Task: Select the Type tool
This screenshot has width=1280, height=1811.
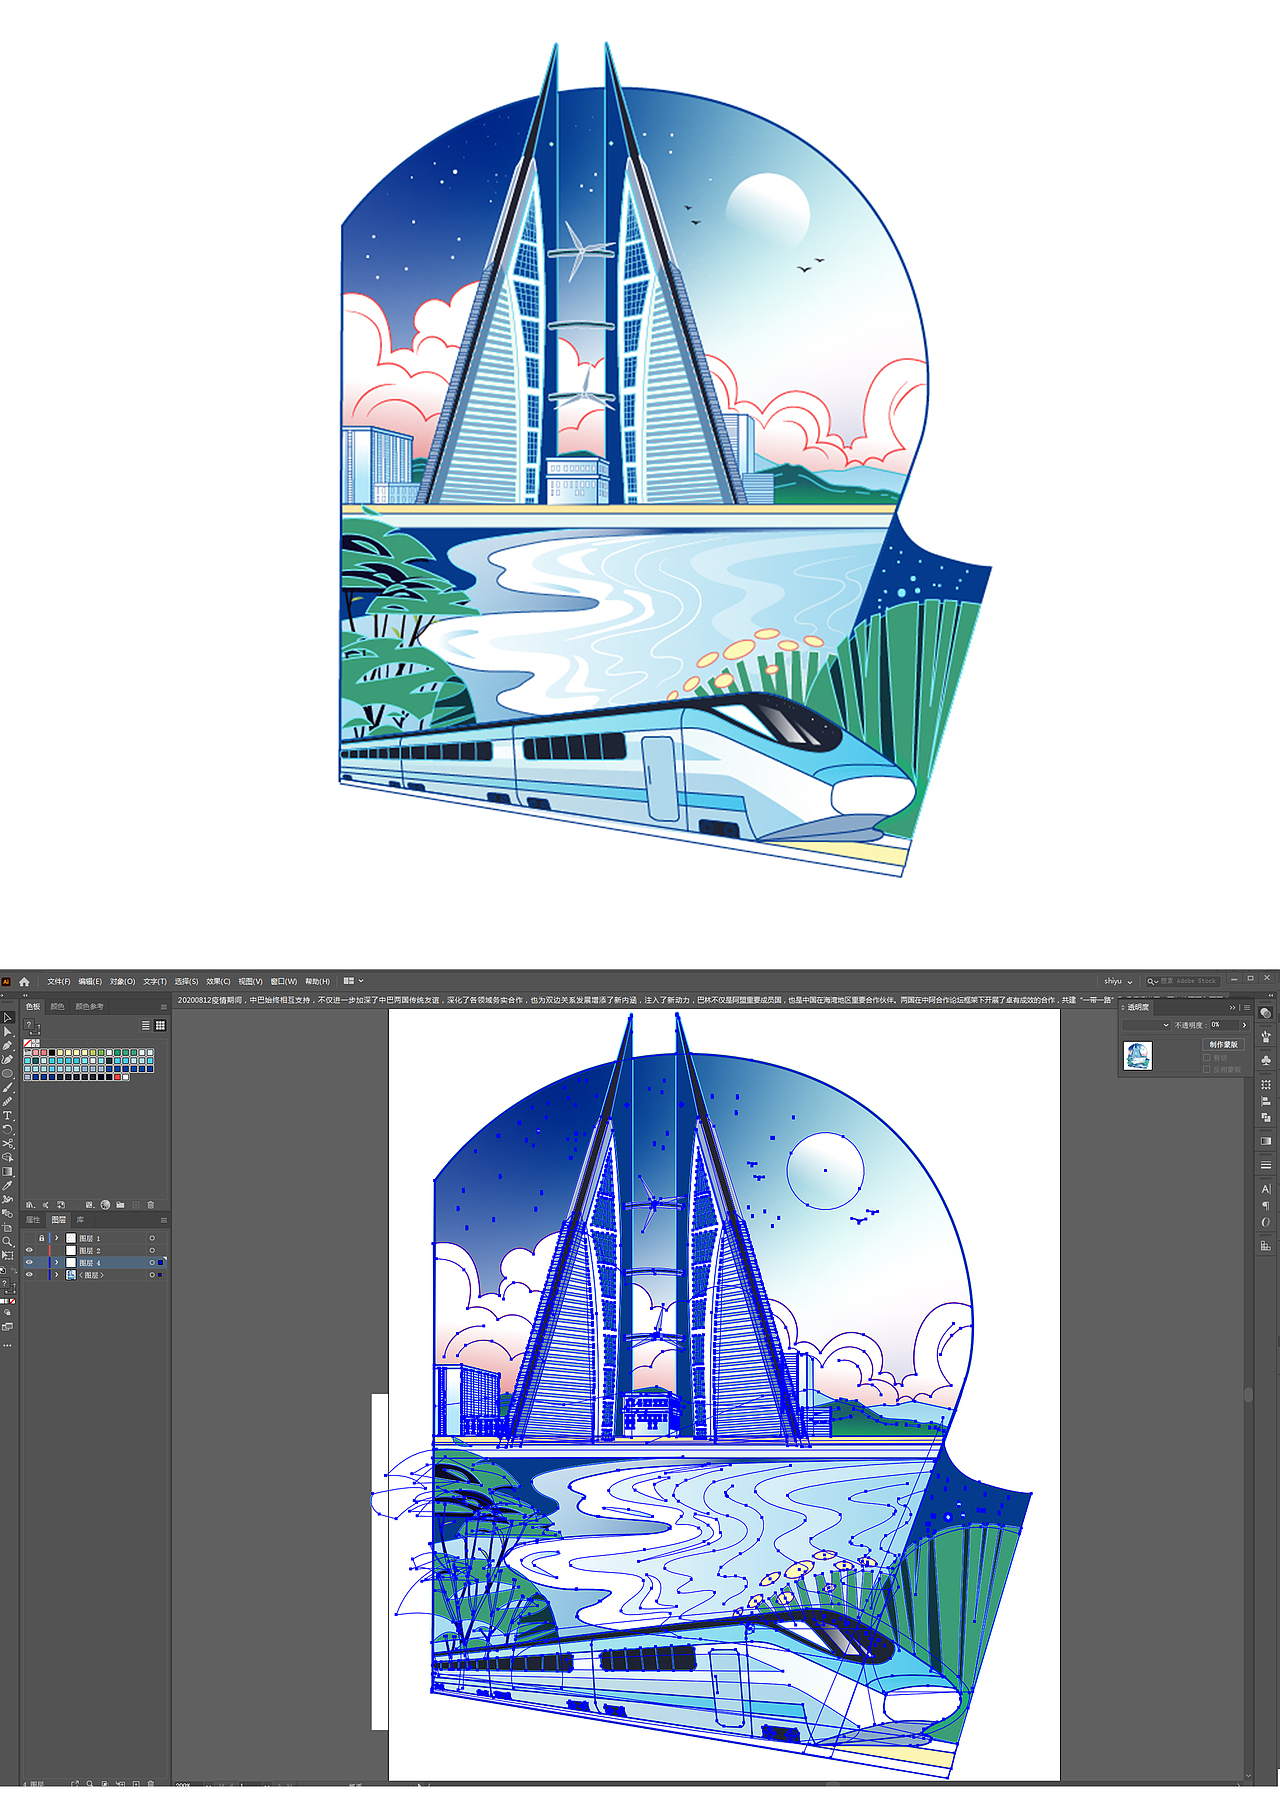Action: point(7,1115)
